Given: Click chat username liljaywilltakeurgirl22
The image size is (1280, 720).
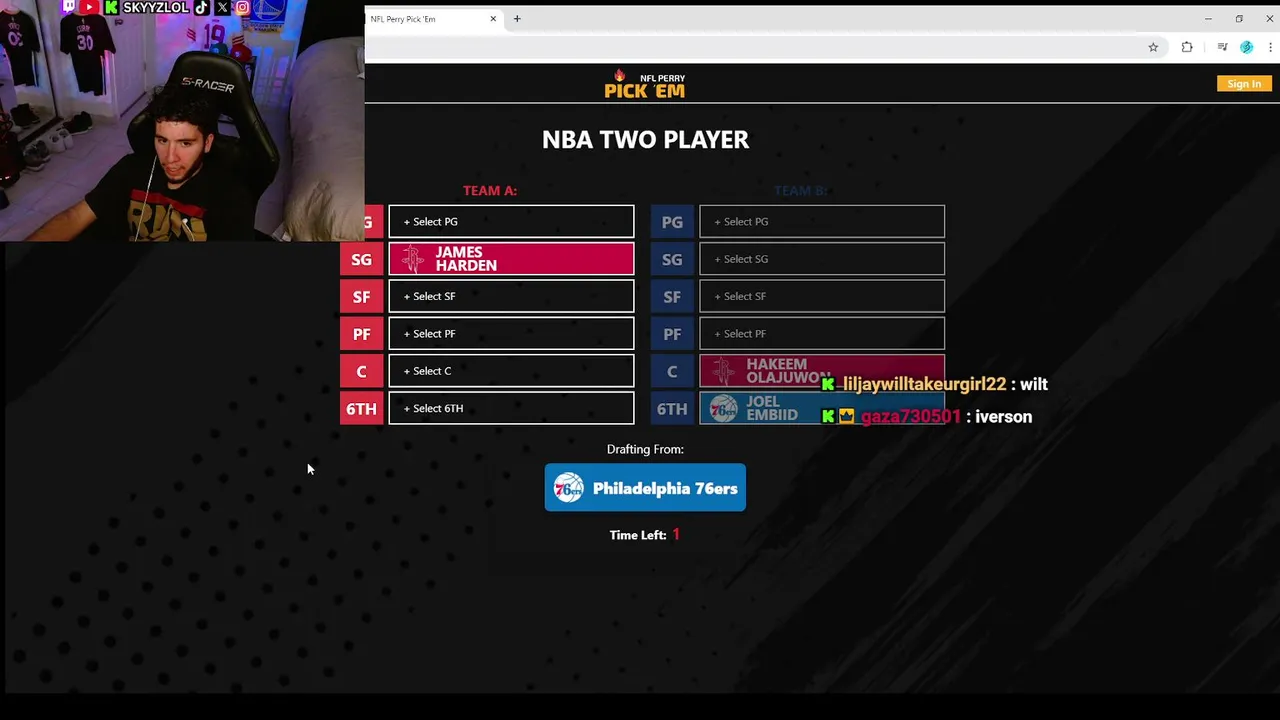Looking at the screenshot, I should pos(924,384).
